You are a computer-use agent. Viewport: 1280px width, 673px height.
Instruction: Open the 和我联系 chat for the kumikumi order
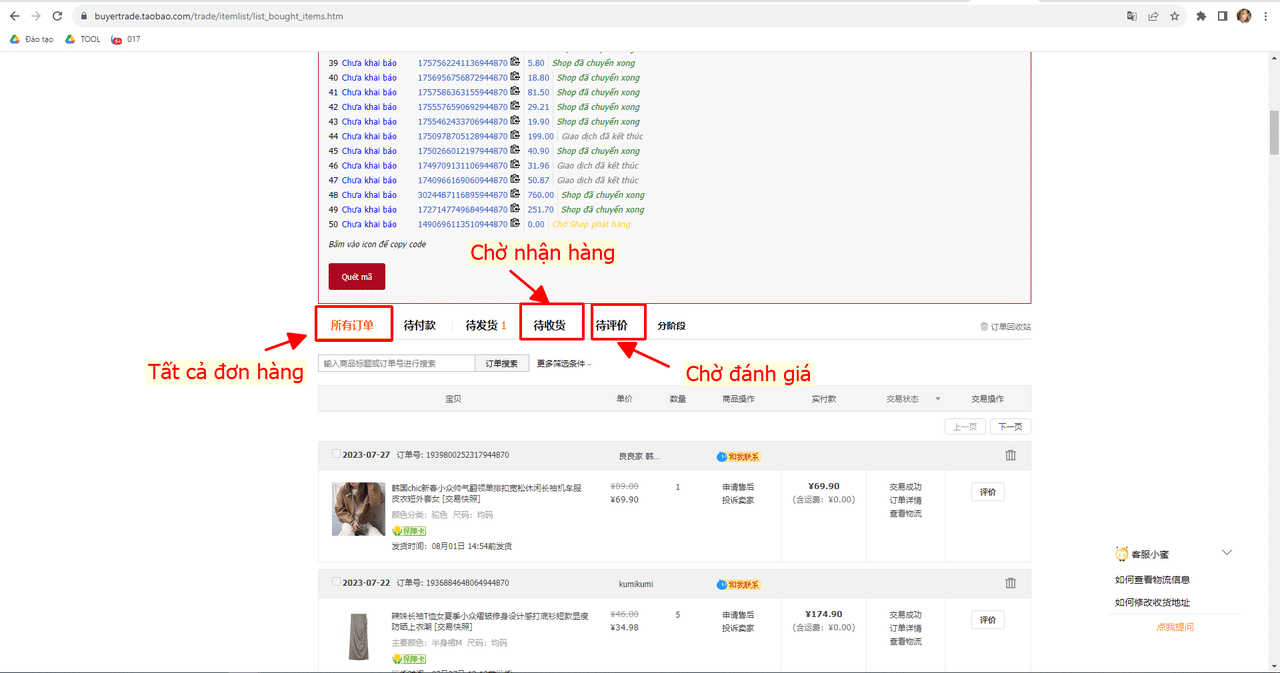[x=739, y=584]
